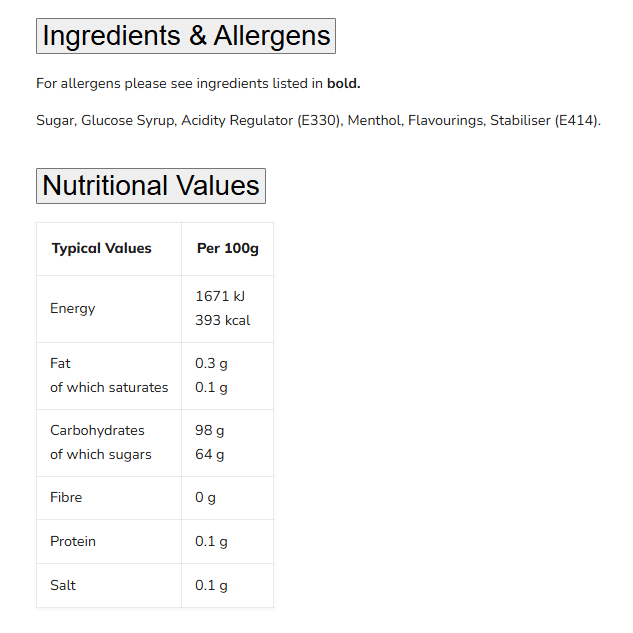Click the 'of which sugars' label
Image resolution: width=633 pixels, height=633 pixels.
tap(101, 454)
